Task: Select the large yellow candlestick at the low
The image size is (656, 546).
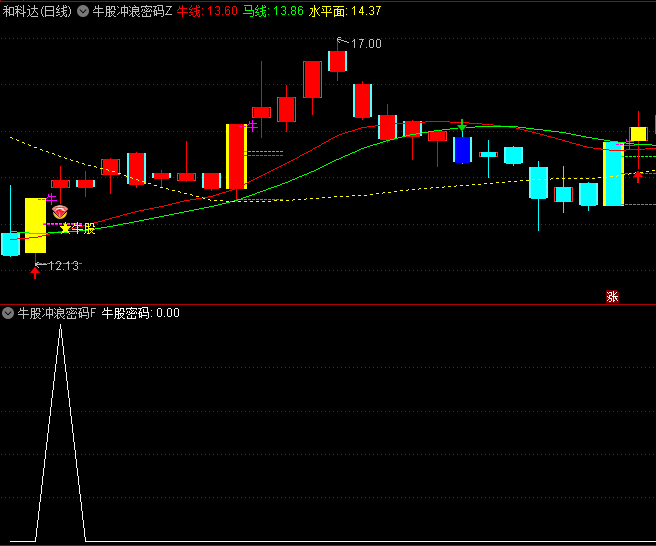Action: pyautogui.click(x=36, y=225)
